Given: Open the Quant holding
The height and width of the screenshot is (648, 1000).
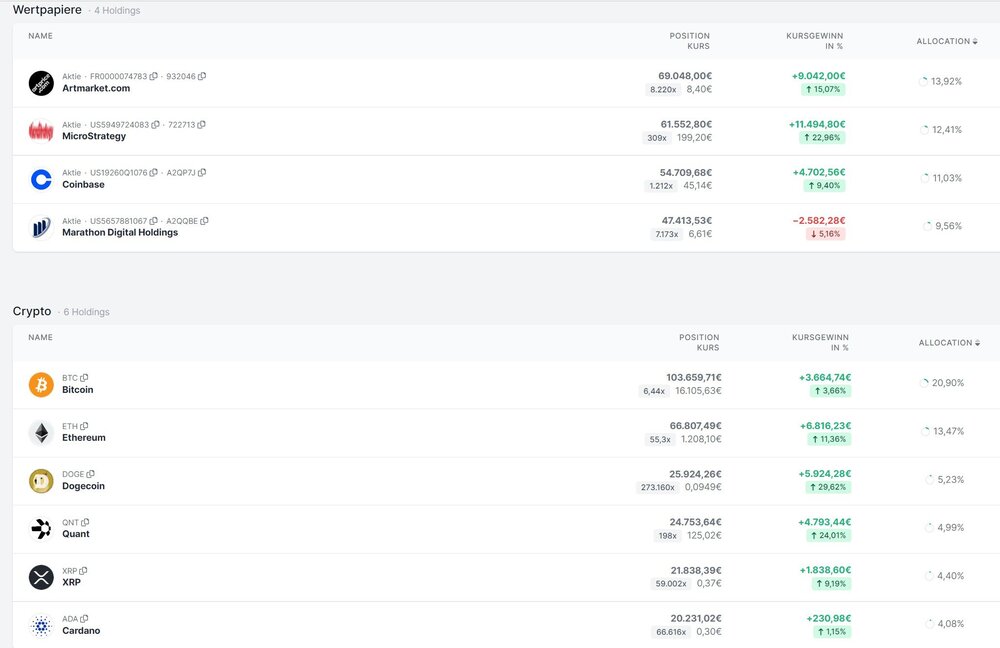Looking at the screenshot, I should coord(76,534).
